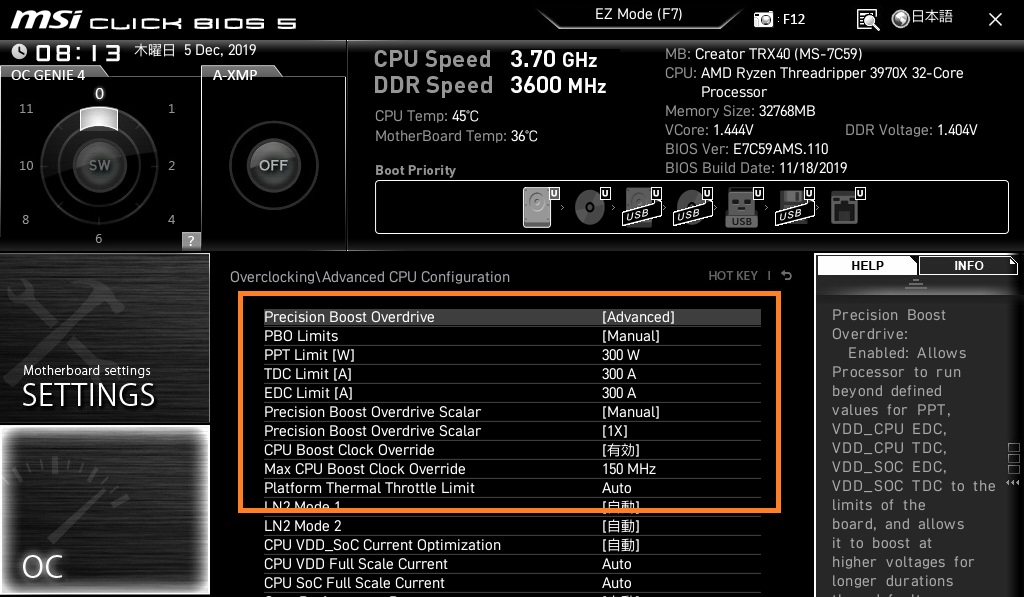Select the USB hard disk boot device
Screen dimensions: 1024x597
point(643,207)
